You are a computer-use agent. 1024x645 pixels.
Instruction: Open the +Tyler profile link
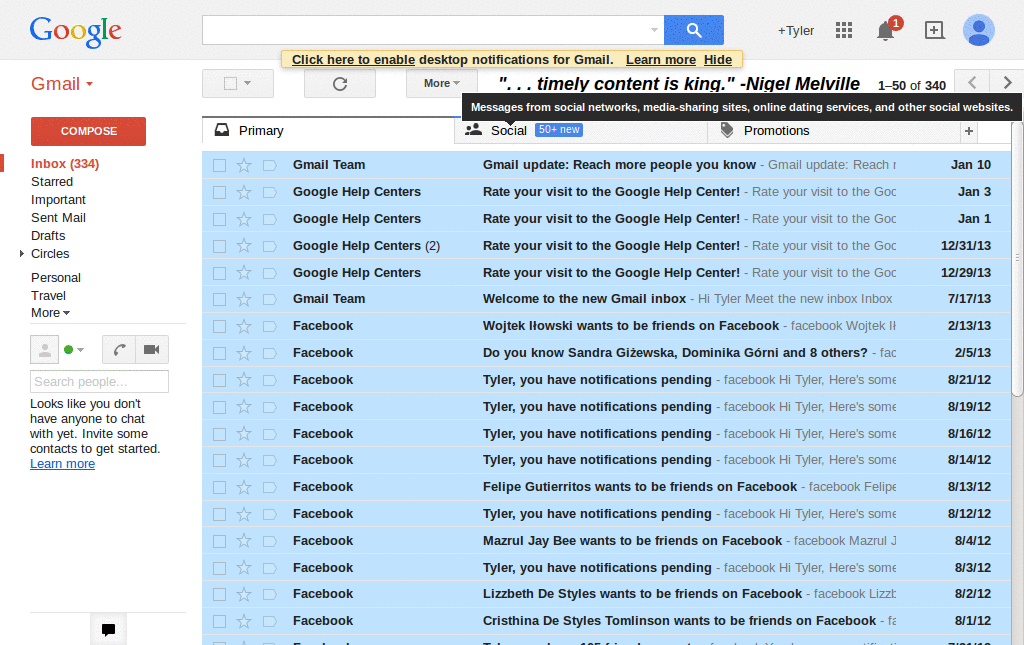coord(795,31)
